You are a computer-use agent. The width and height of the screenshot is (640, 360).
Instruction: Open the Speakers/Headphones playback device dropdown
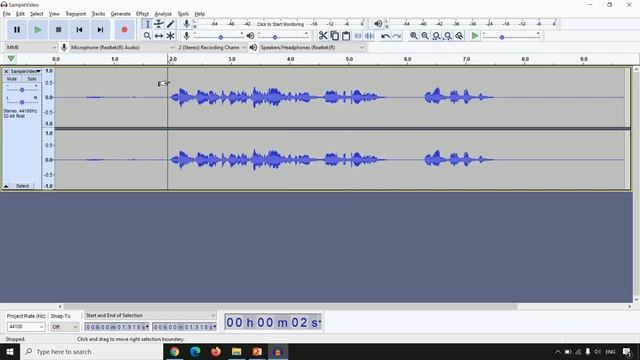(x=312, y=48)
